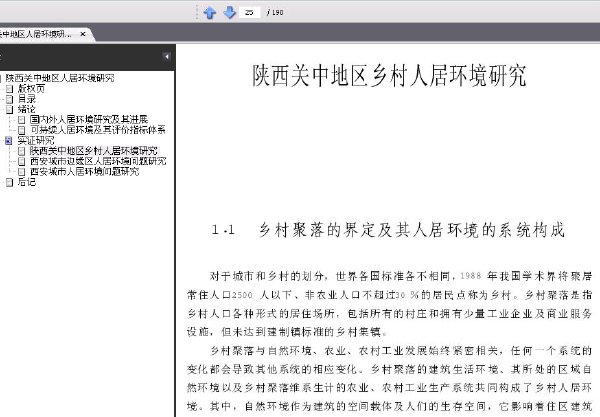Open bookmark 陕西关中地区乡村人居环境研究
Image resolution: width=600 pixels, height=417 pixels.
pos(93,151)
